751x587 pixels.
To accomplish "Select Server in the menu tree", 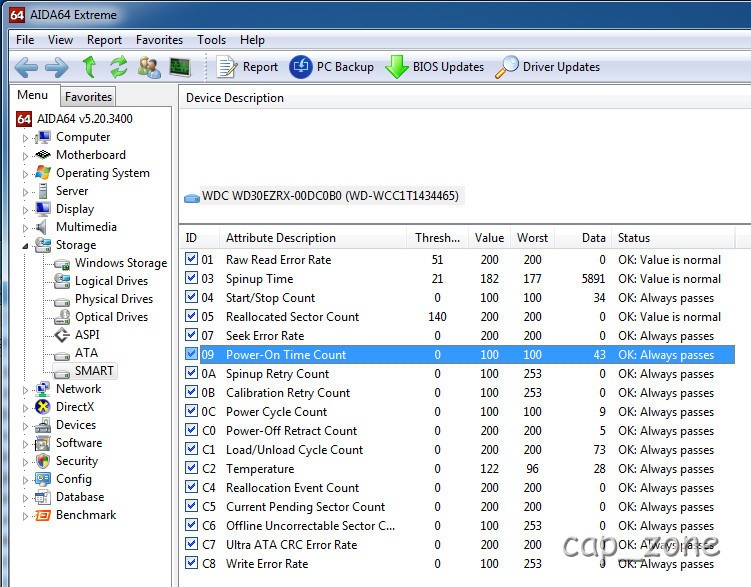I will tap(72, 191).
